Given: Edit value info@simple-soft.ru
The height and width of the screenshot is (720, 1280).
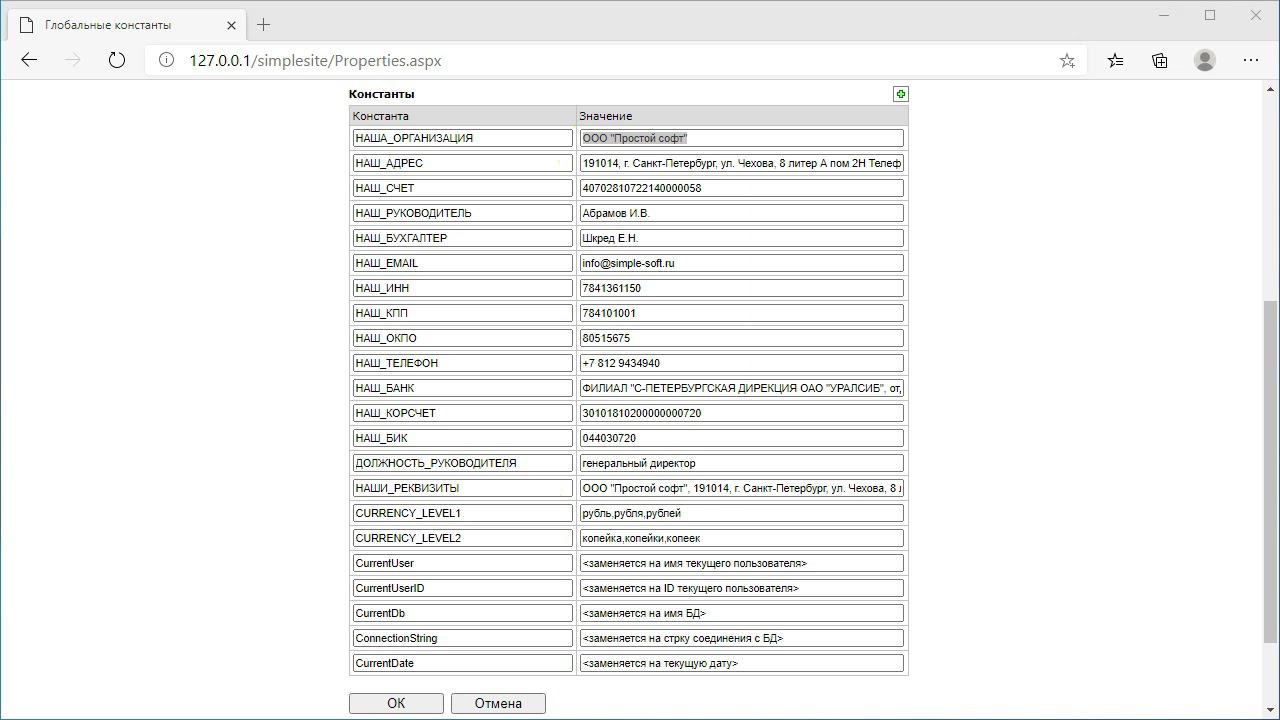Looking at the screenshot, I should click(741, 263).
